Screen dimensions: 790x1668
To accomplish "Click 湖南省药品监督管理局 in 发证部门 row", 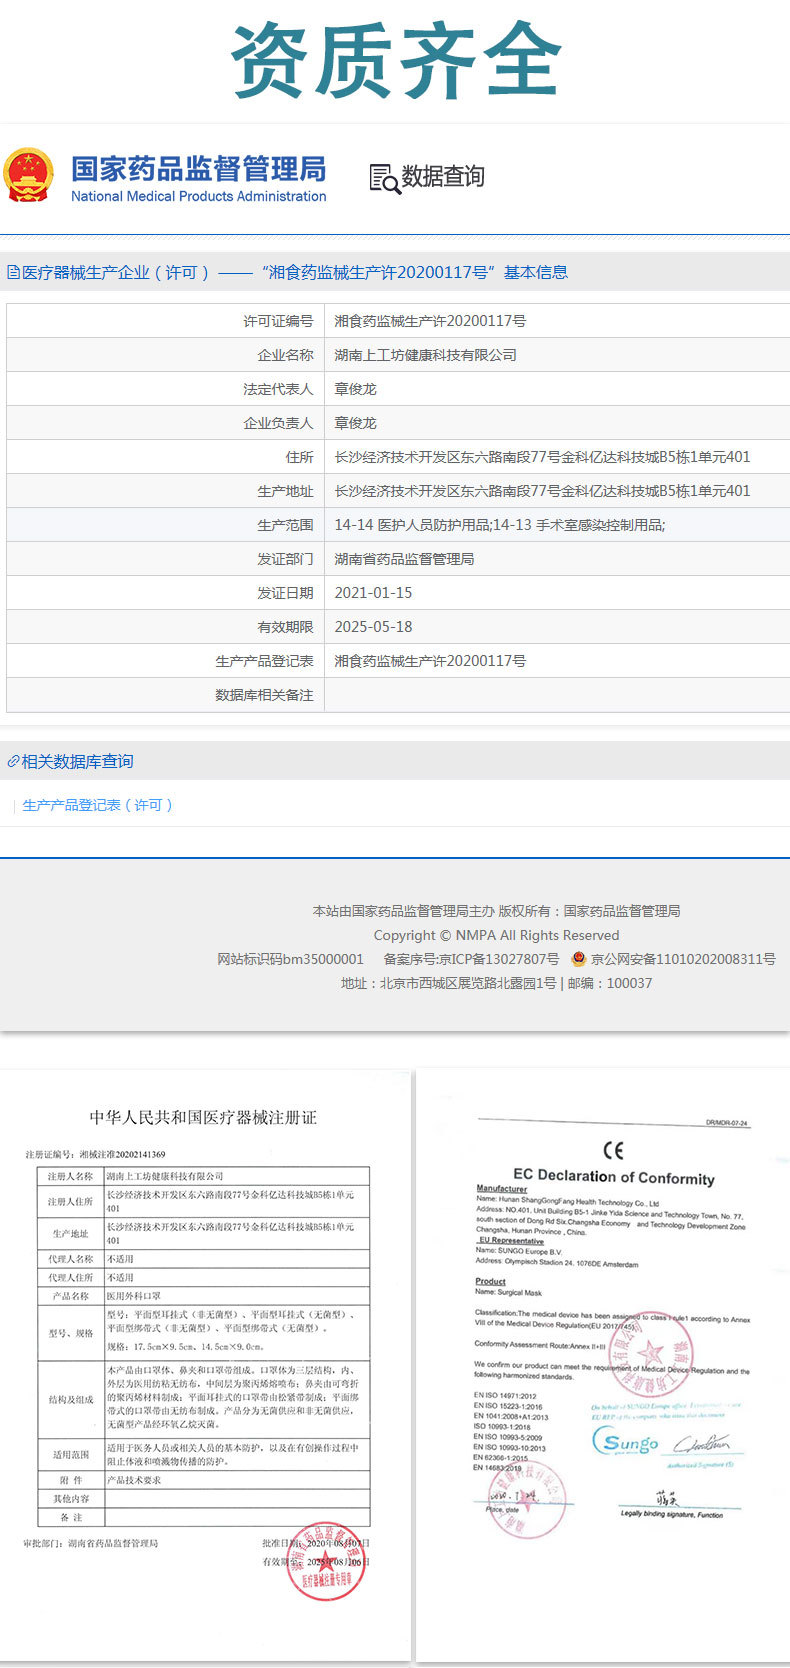I will [404, 559].
